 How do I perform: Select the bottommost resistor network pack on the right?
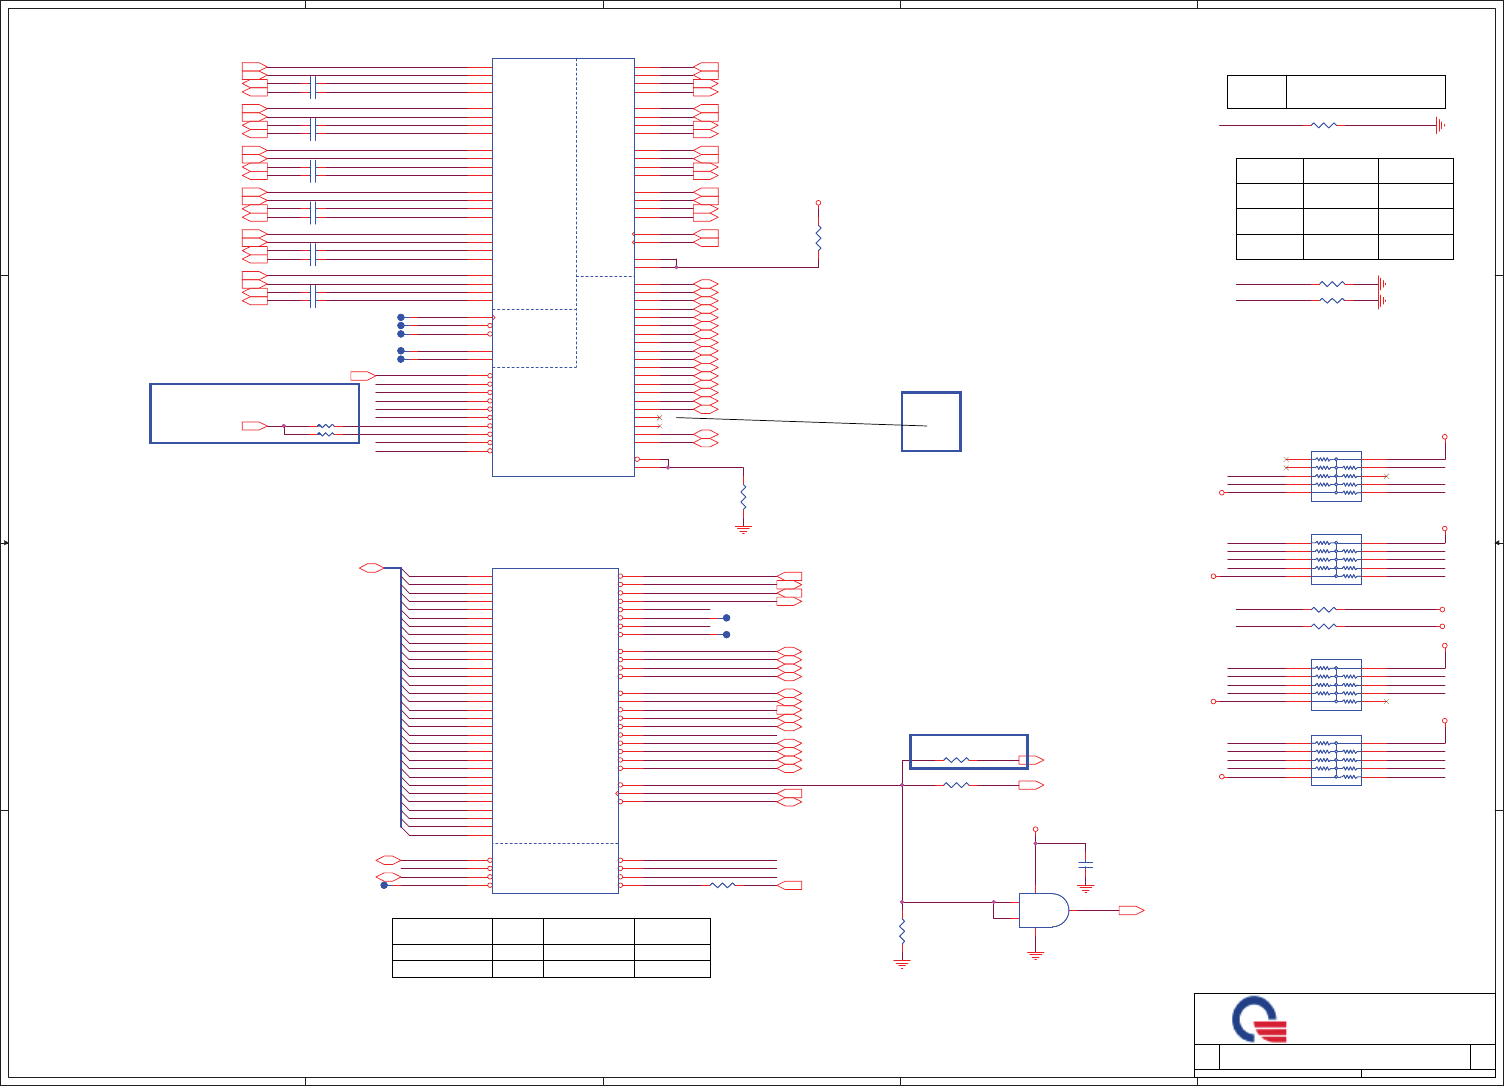(x=1336, y=760)
